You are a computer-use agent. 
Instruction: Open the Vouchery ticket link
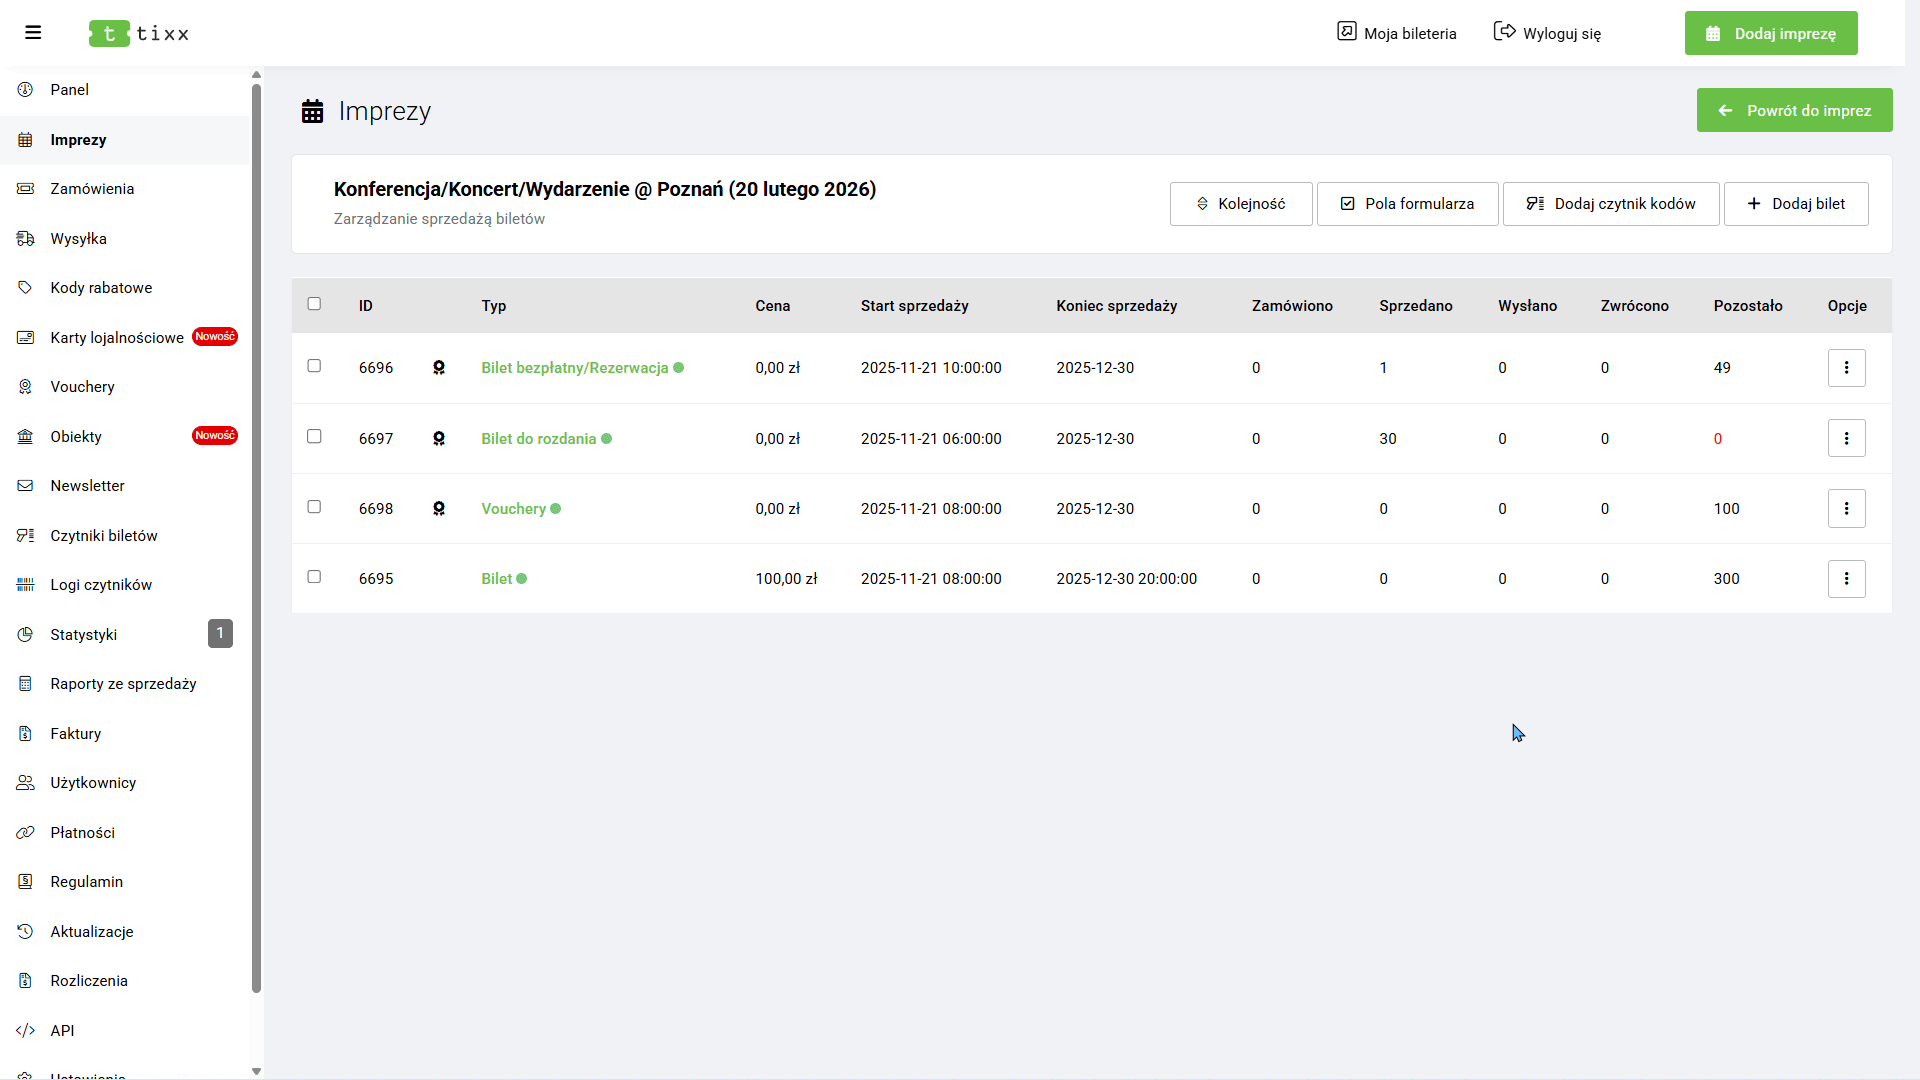pyautogui.click(x=513, y=509)
